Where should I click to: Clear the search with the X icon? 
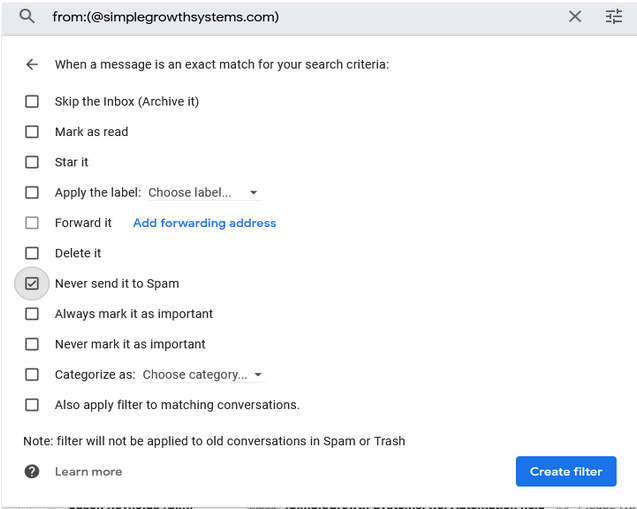(x=575, y=17)
